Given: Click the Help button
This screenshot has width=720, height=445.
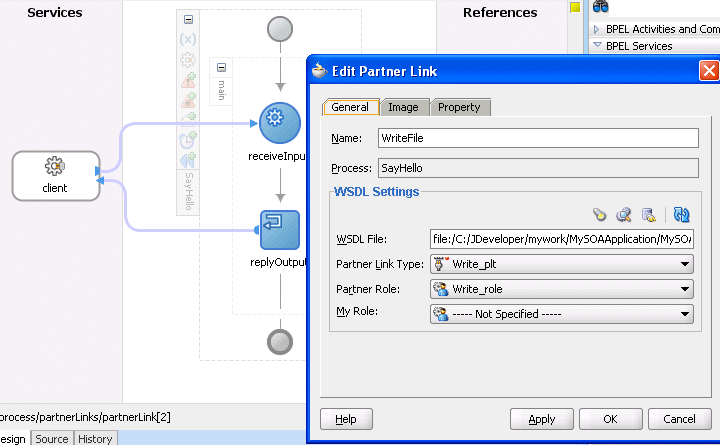Looking at the screenshot, I should [x=346, y=419].
